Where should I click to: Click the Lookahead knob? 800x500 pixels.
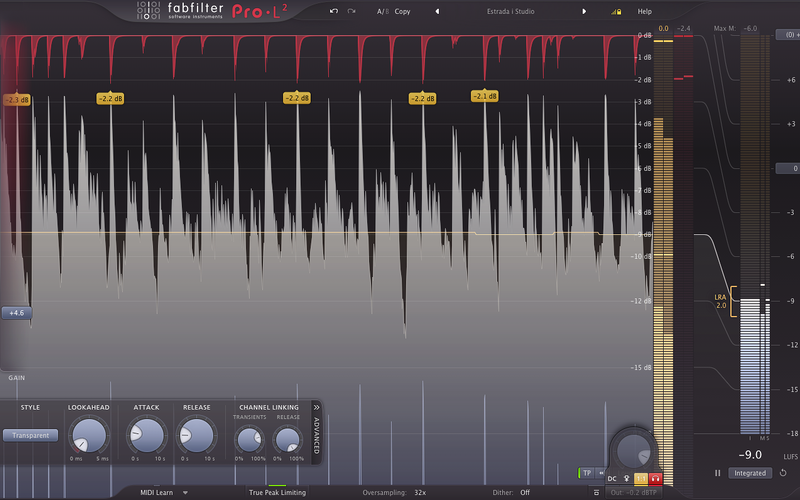pos(89,435)
